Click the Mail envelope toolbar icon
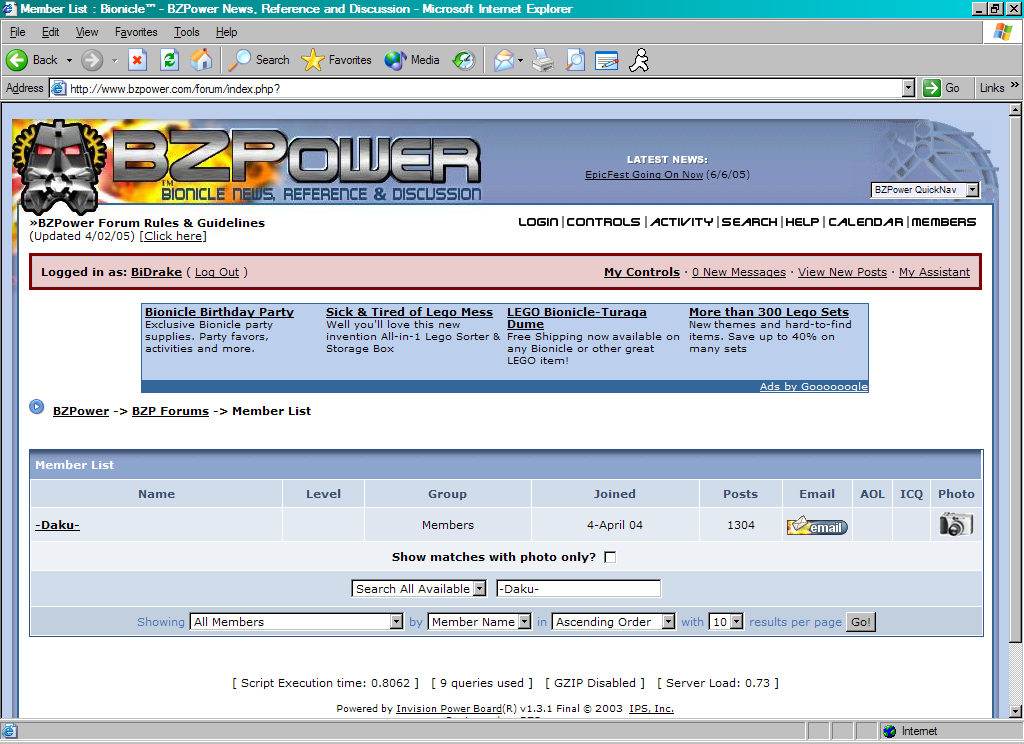 point(504,60)
